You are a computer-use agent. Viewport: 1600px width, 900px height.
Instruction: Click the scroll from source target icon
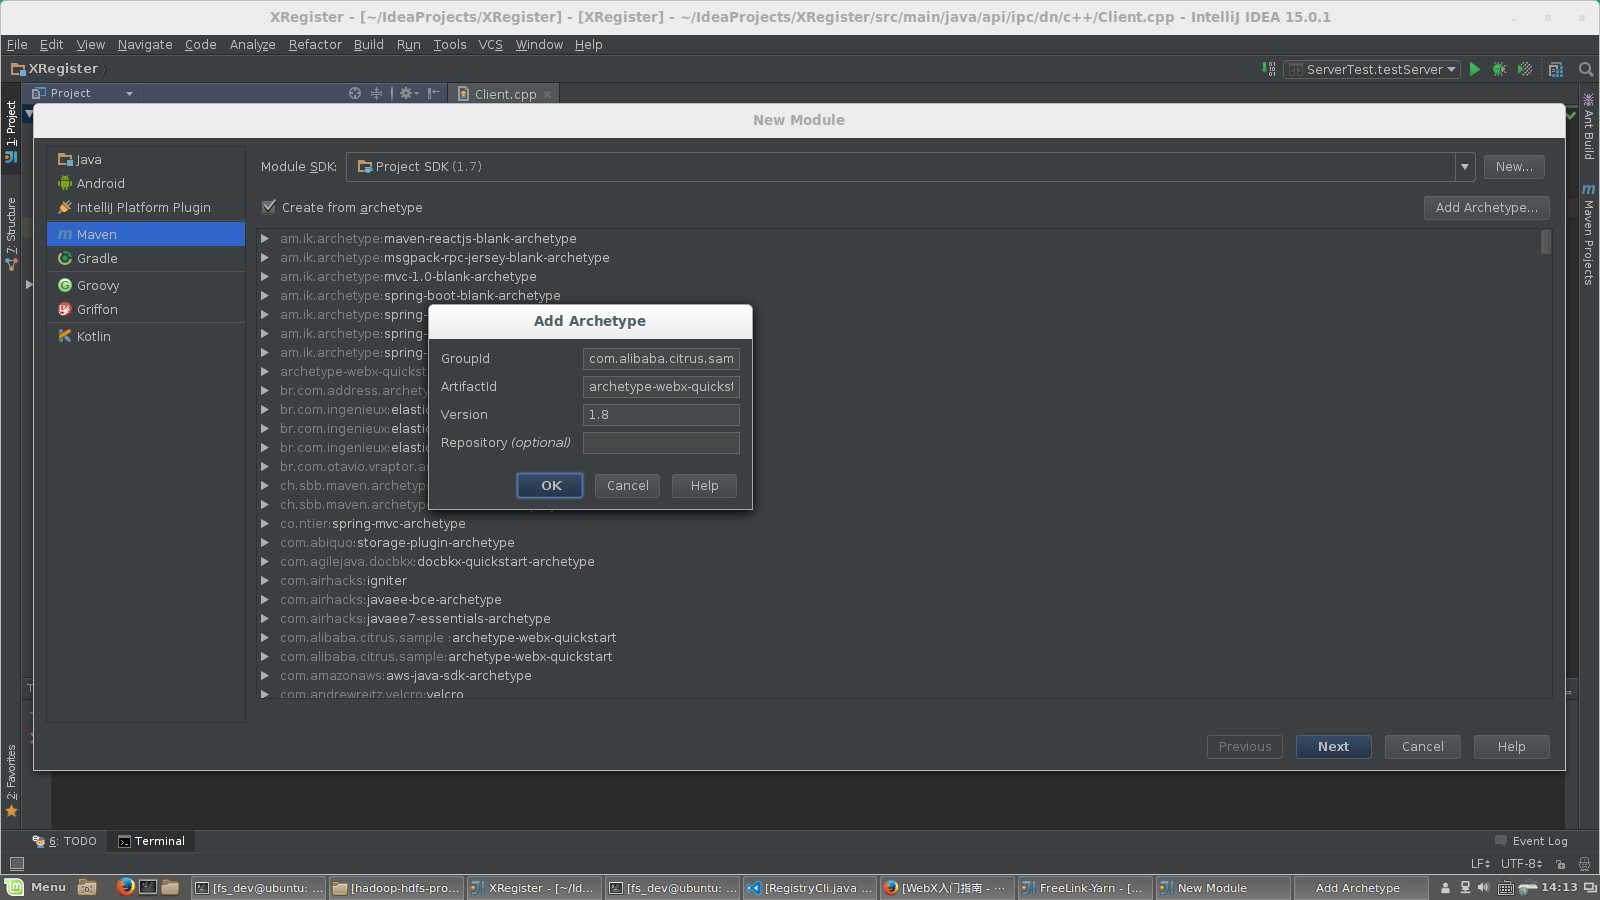[x=355, y=93]
